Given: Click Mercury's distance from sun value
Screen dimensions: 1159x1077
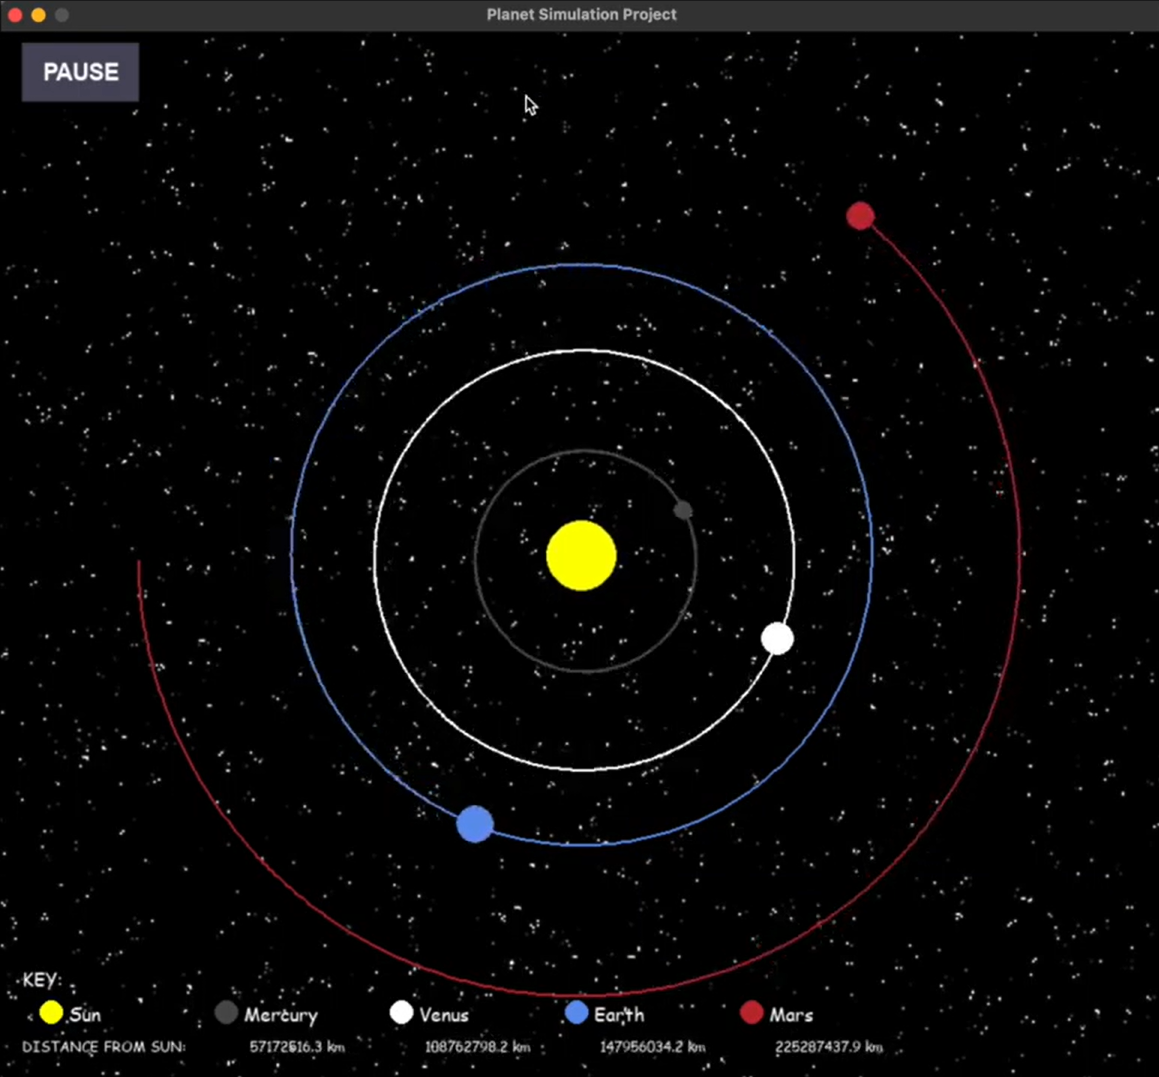Looking at the screenshot, I should point(297,1047).
